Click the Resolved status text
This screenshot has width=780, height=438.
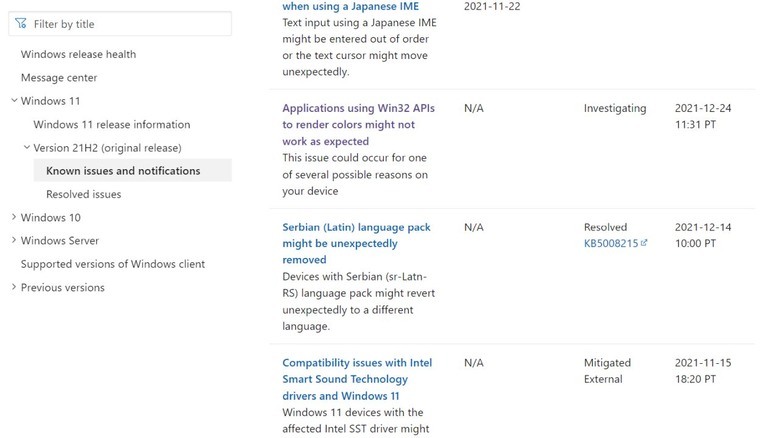click(x=605, y=227)
